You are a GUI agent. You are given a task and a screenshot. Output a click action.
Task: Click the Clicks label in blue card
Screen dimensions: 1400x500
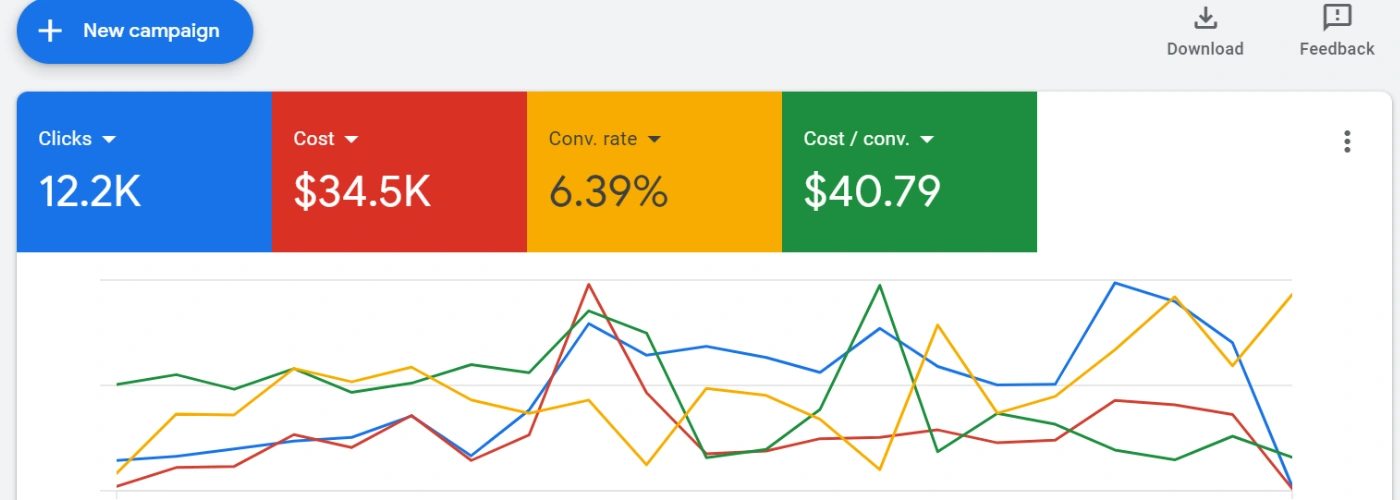tap(65, 139)
